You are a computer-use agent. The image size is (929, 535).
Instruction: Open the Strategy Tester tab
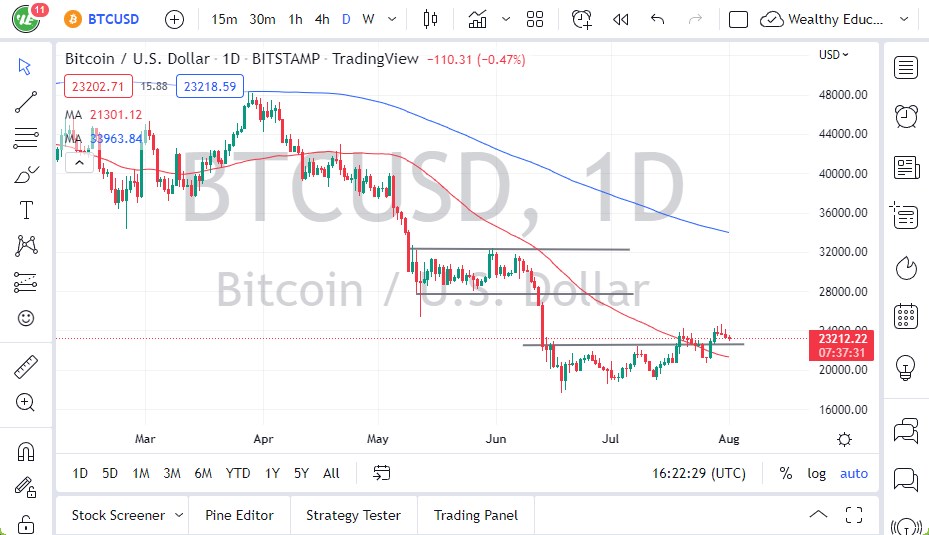coord(353,515)
